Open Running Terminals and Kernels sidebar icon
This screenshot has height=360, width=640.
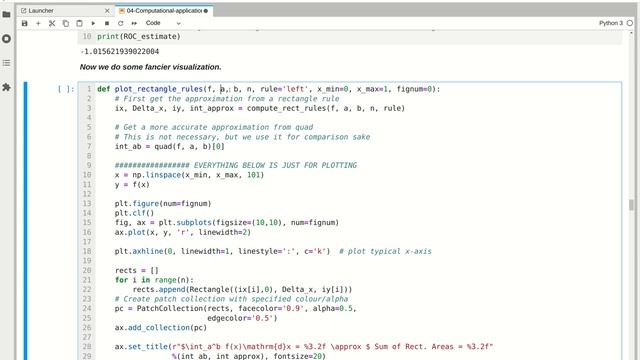tap(7, 39)
